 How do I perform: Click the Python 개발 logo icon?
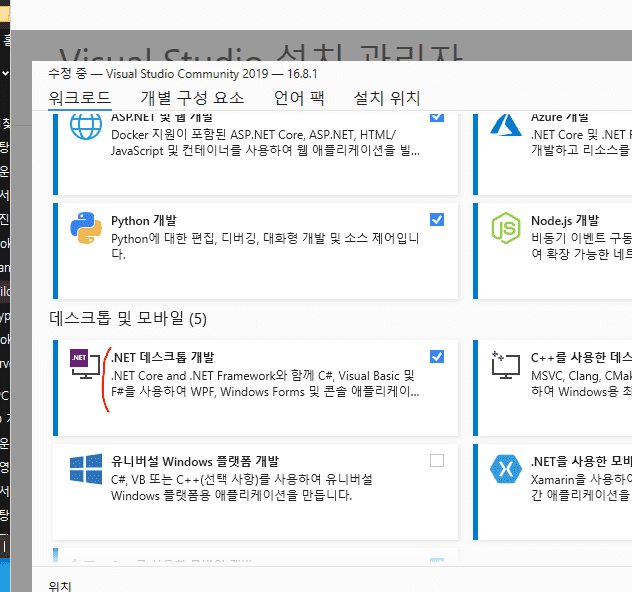86,228
